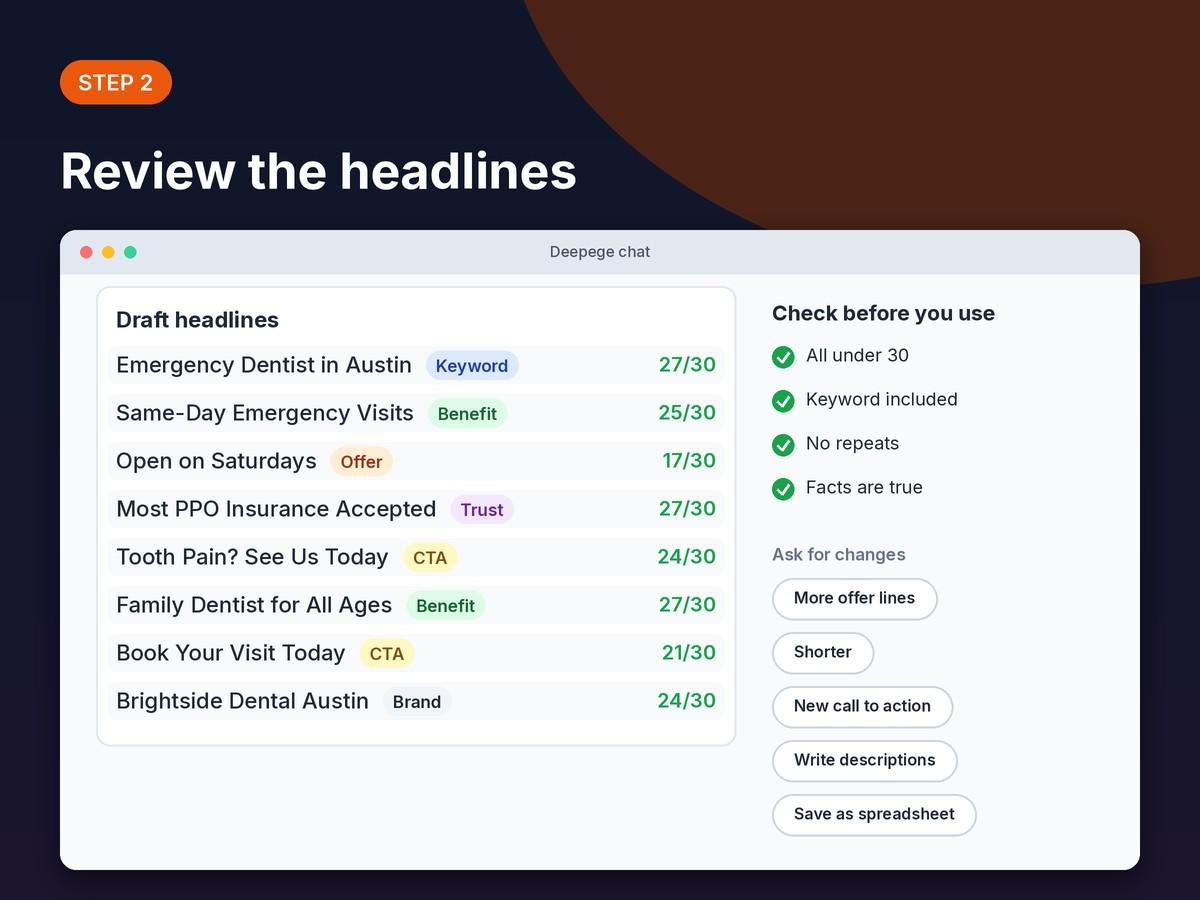
Task: Click the Benefit tag on Same-Day Emergency Visits
Action: (467, 414)
